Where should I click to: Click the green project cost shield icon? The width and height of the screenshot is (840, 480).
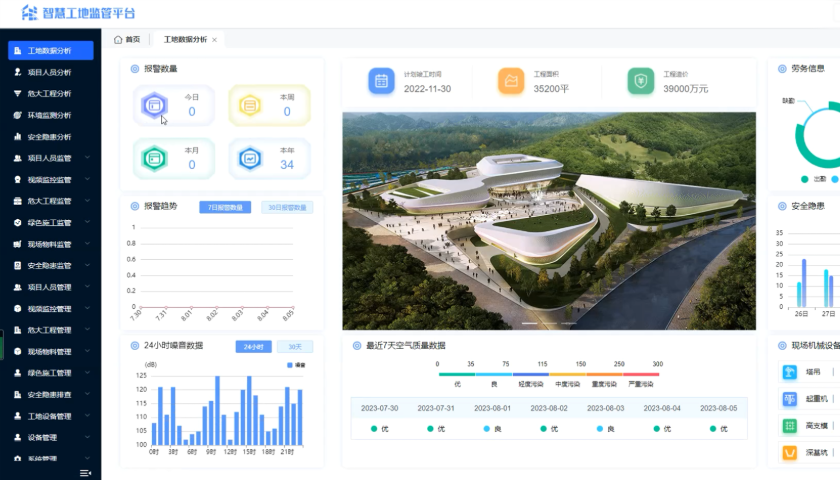pos(640,82)
